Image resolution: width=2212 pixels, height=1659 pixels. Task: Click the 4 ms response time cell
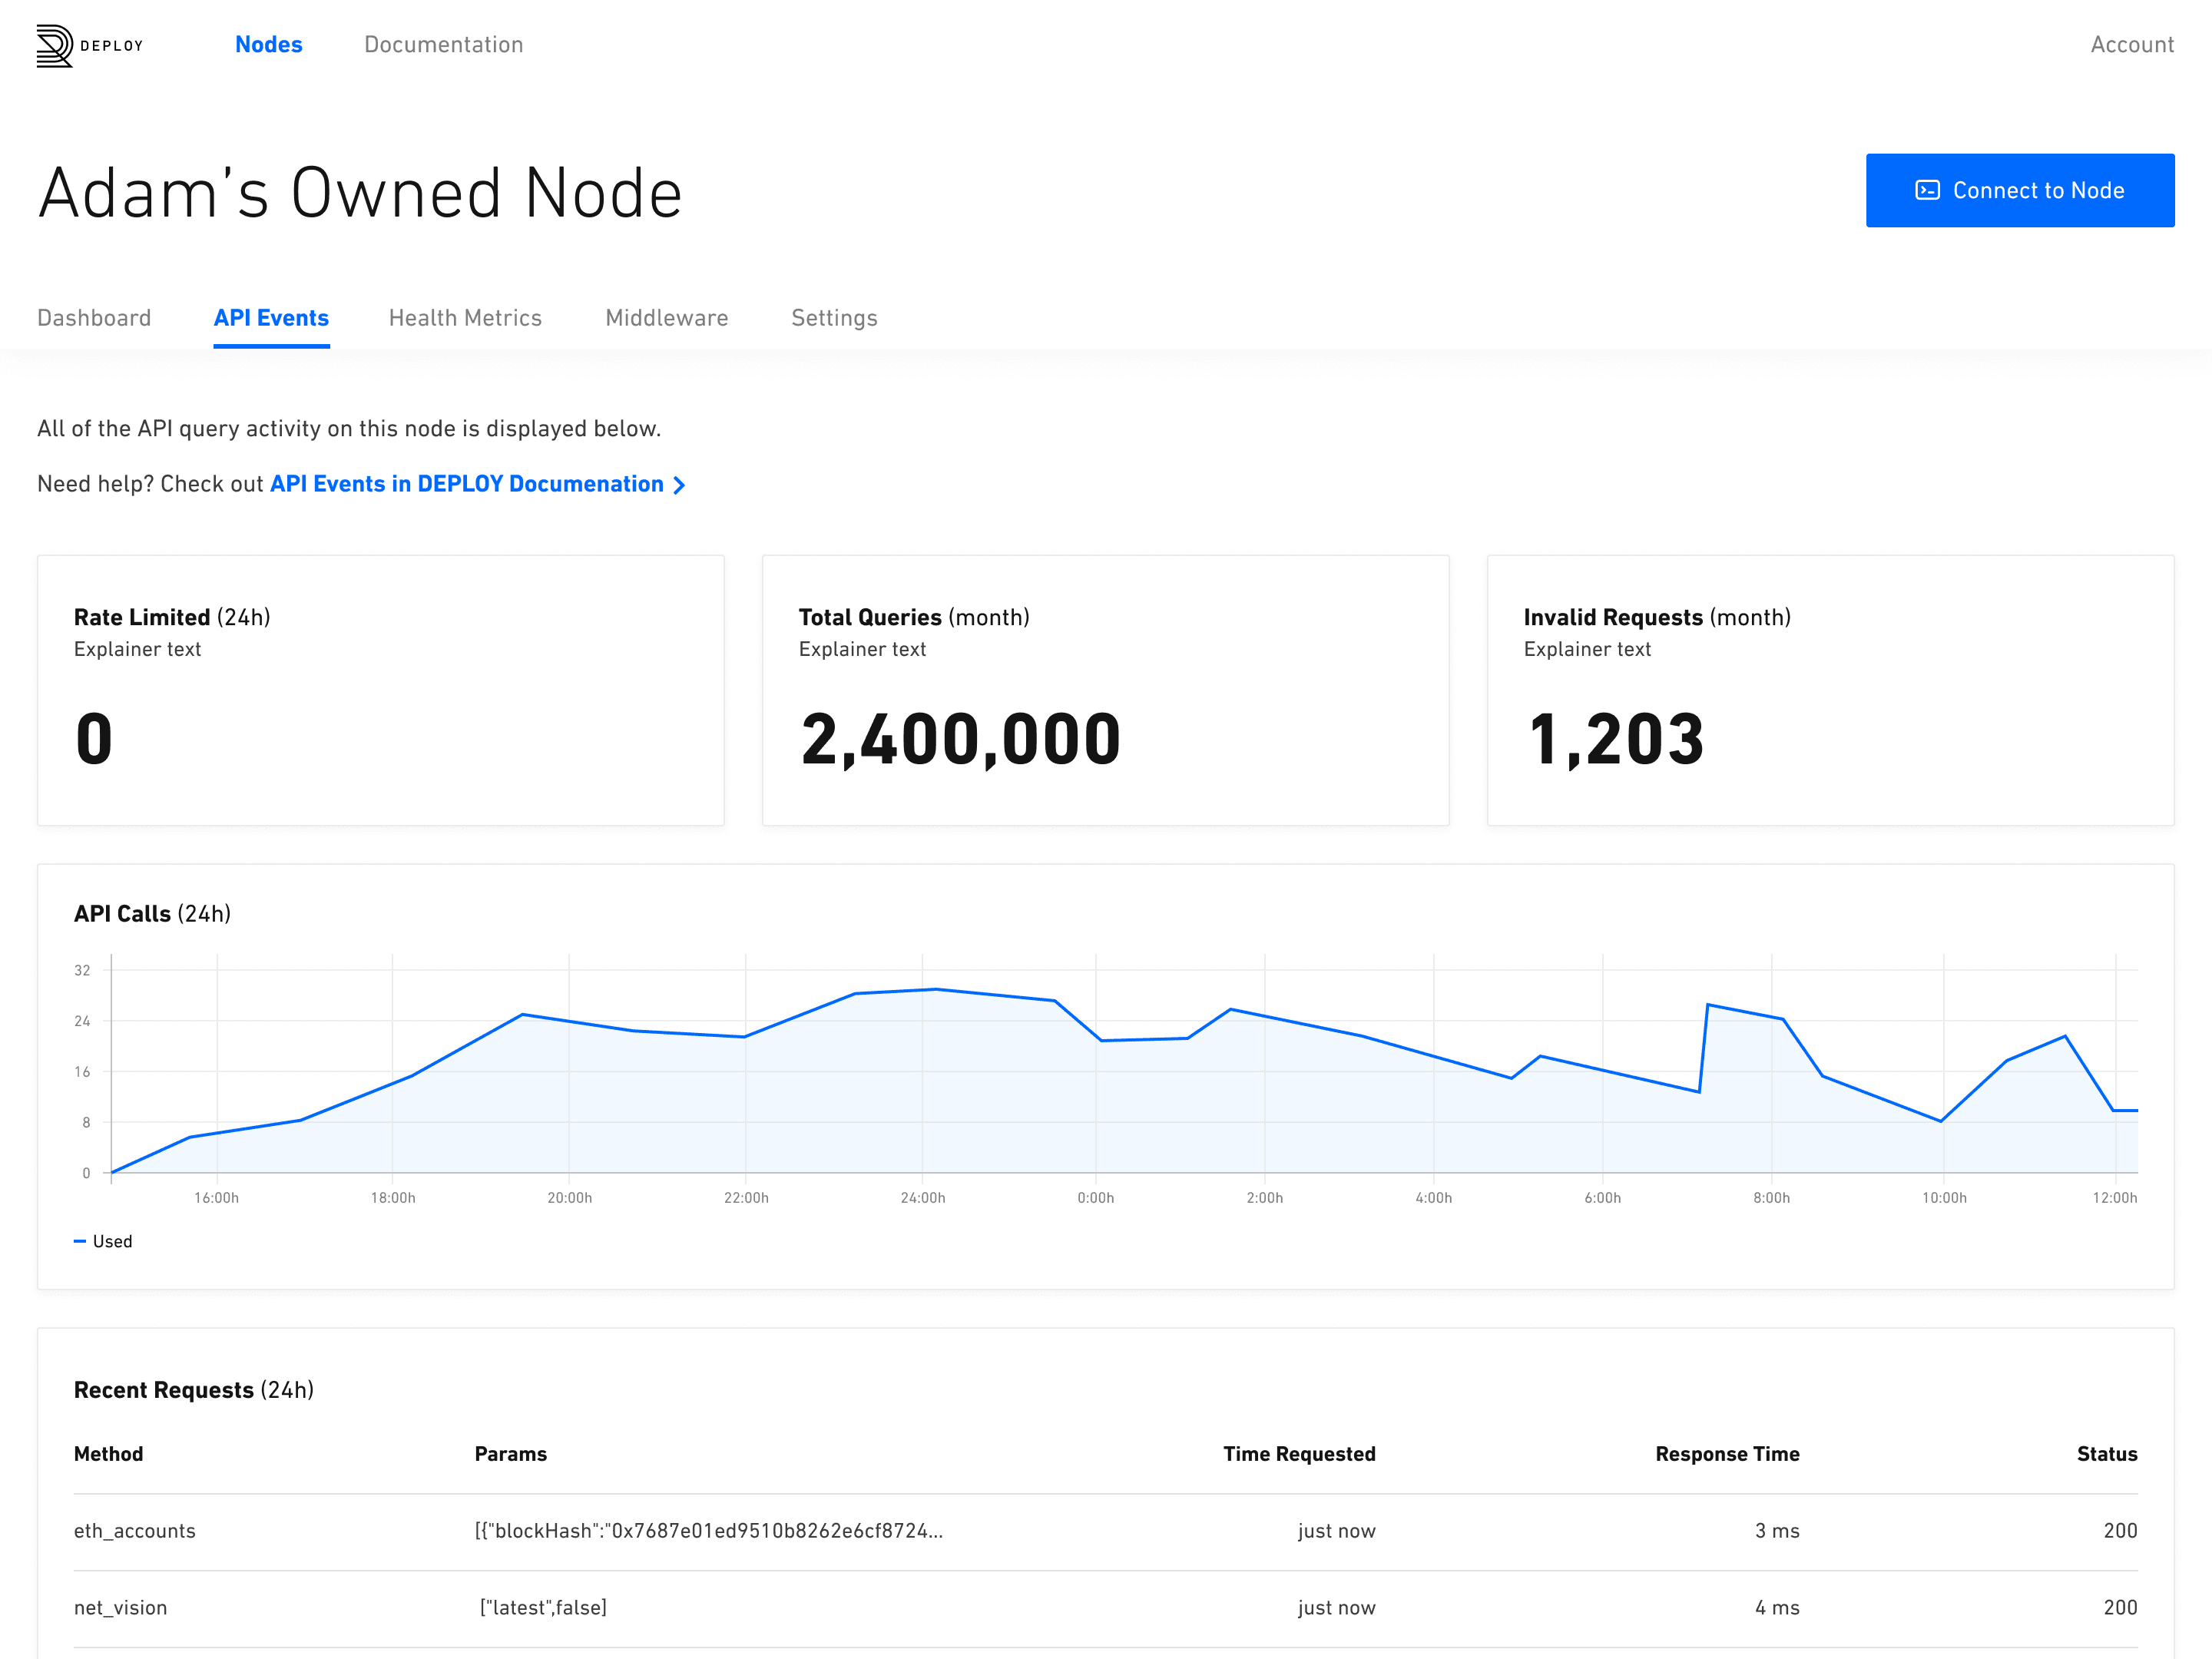[1777, 1608]
